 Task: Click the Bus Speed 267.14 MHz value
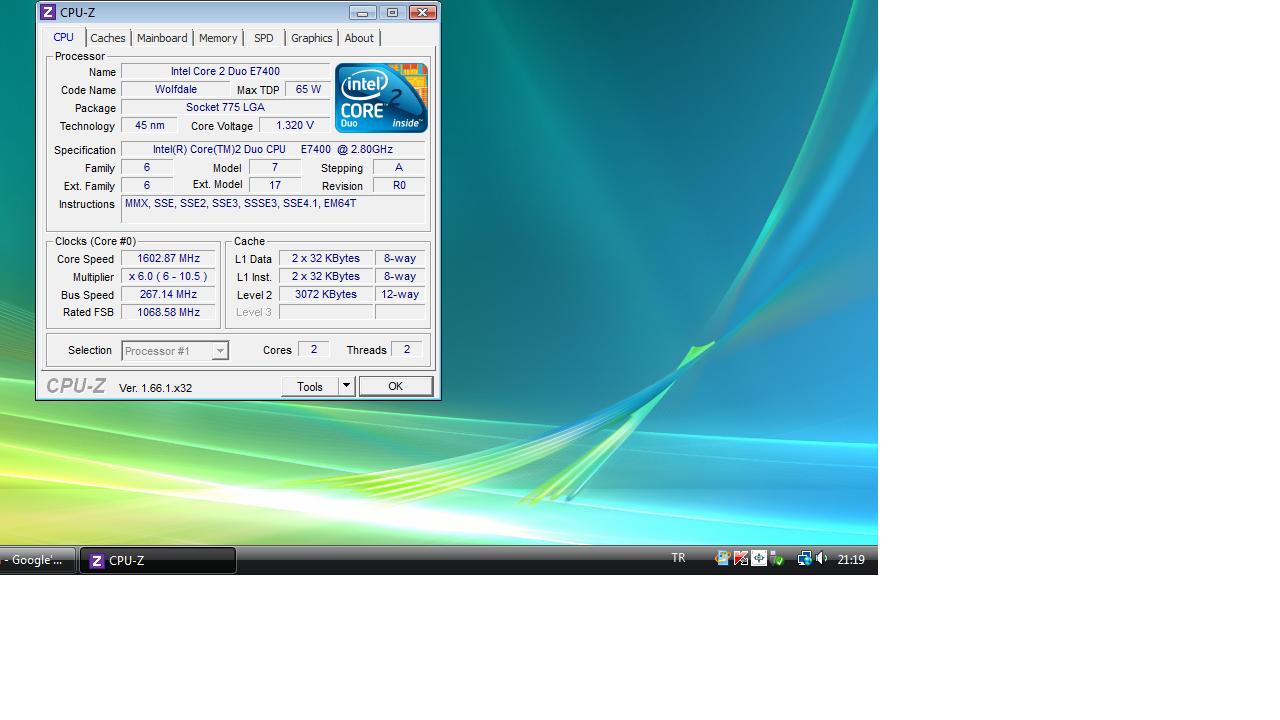168,295
